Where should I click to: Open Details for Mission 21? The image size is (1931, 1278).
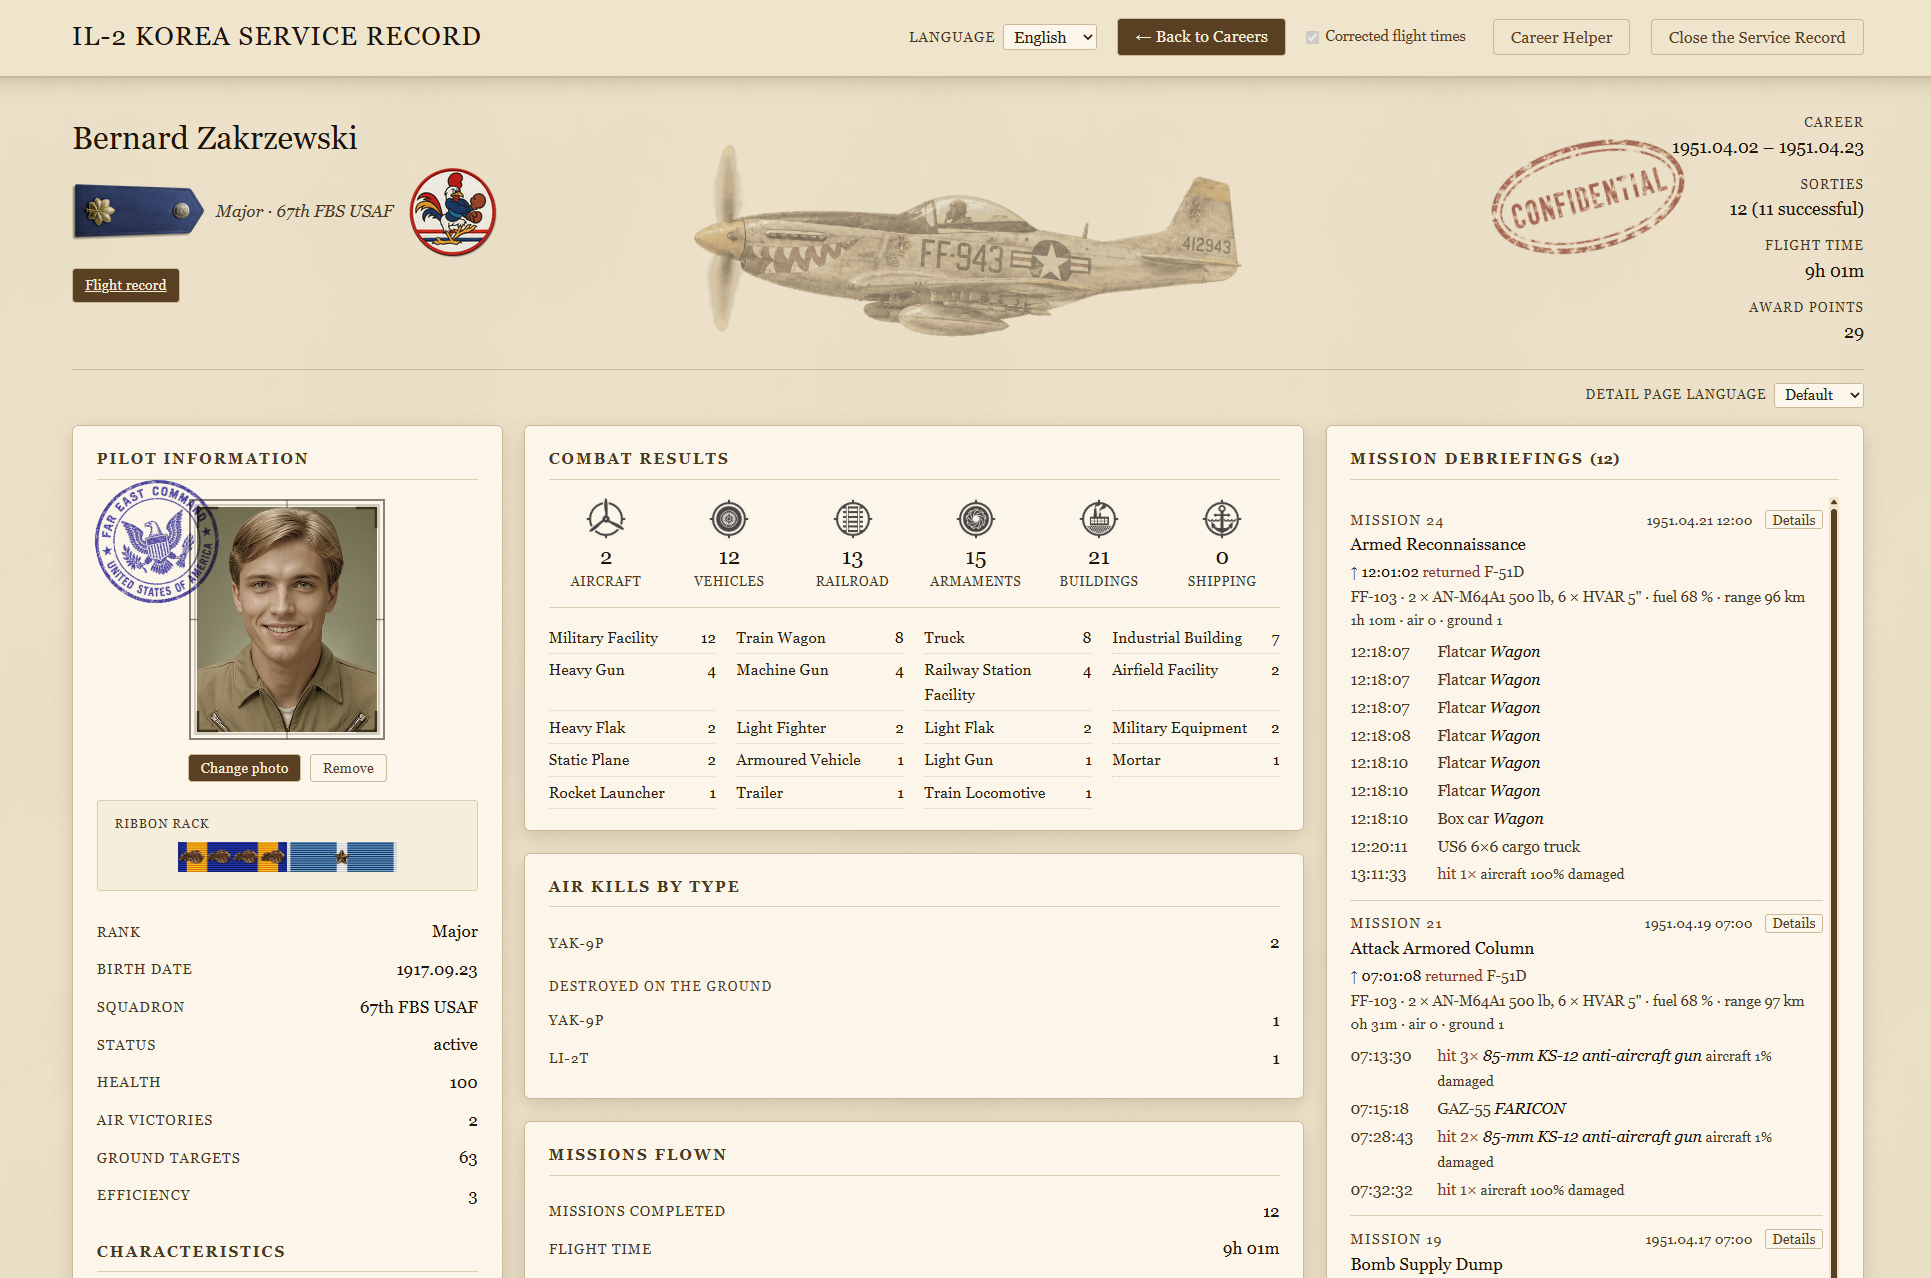[x=1793, y=923]
